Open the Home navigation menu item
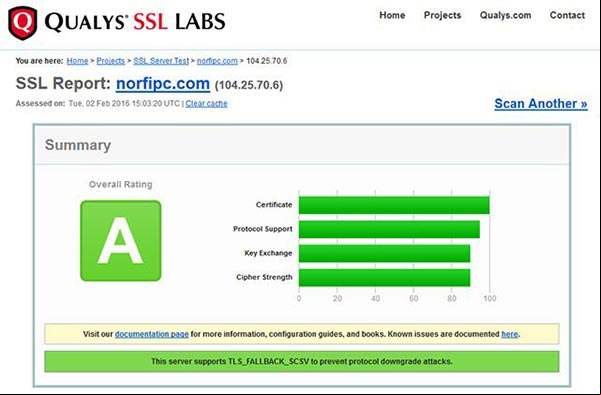This screenshot has height=395, width=601. 392,15
